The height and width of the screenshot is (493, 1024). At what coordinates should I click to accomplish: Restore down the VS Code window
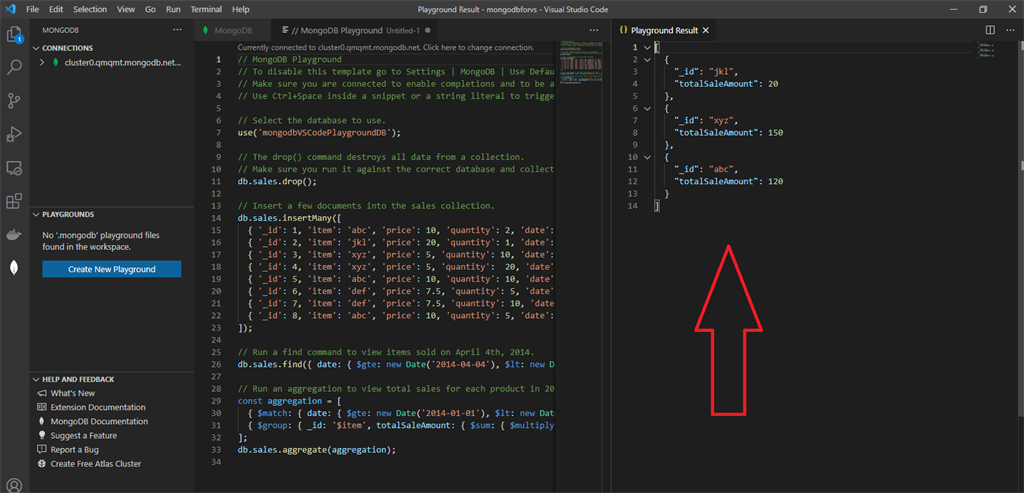(x=983, y=10)
